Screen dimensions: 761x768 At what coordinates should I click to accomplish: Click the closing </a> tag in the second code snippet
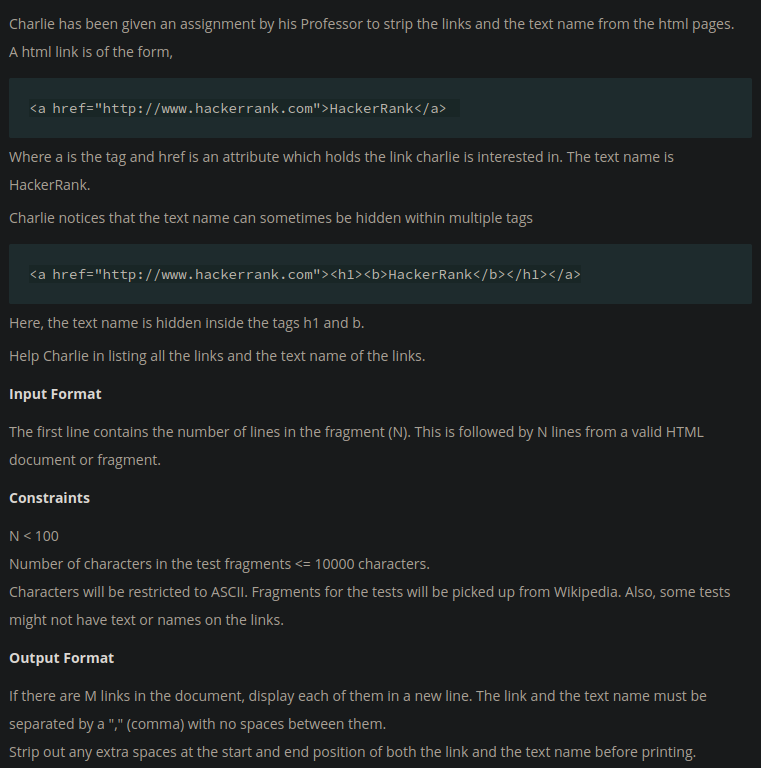coord(564,274)
